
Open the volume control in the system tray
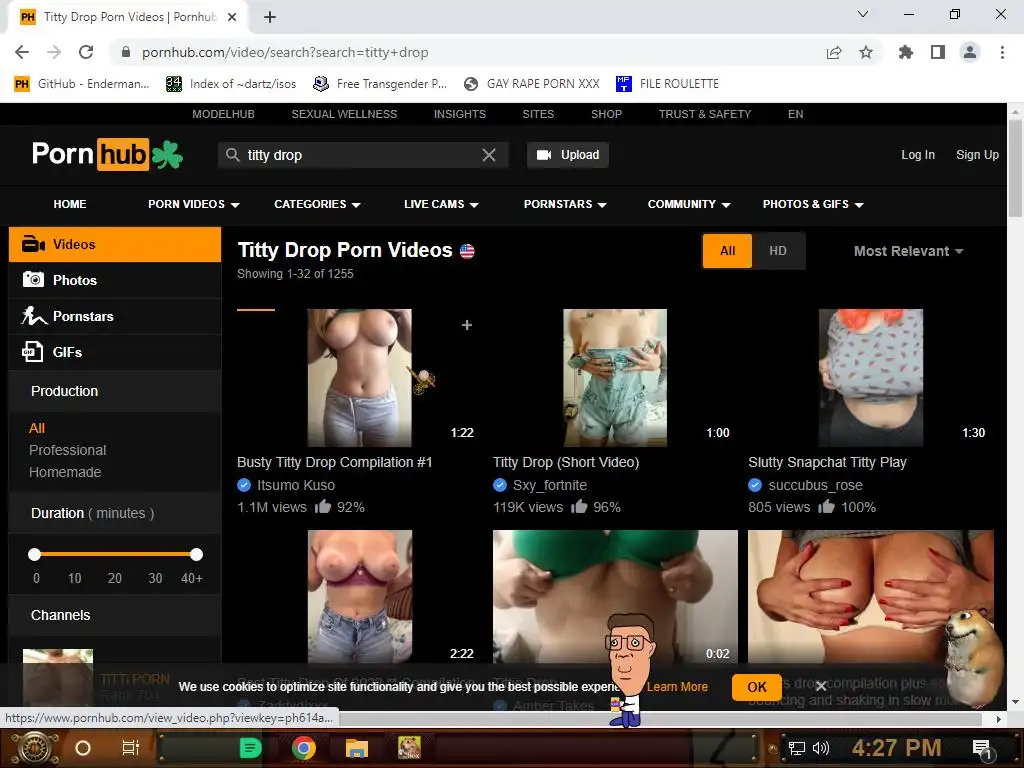(x=821, y=748)
